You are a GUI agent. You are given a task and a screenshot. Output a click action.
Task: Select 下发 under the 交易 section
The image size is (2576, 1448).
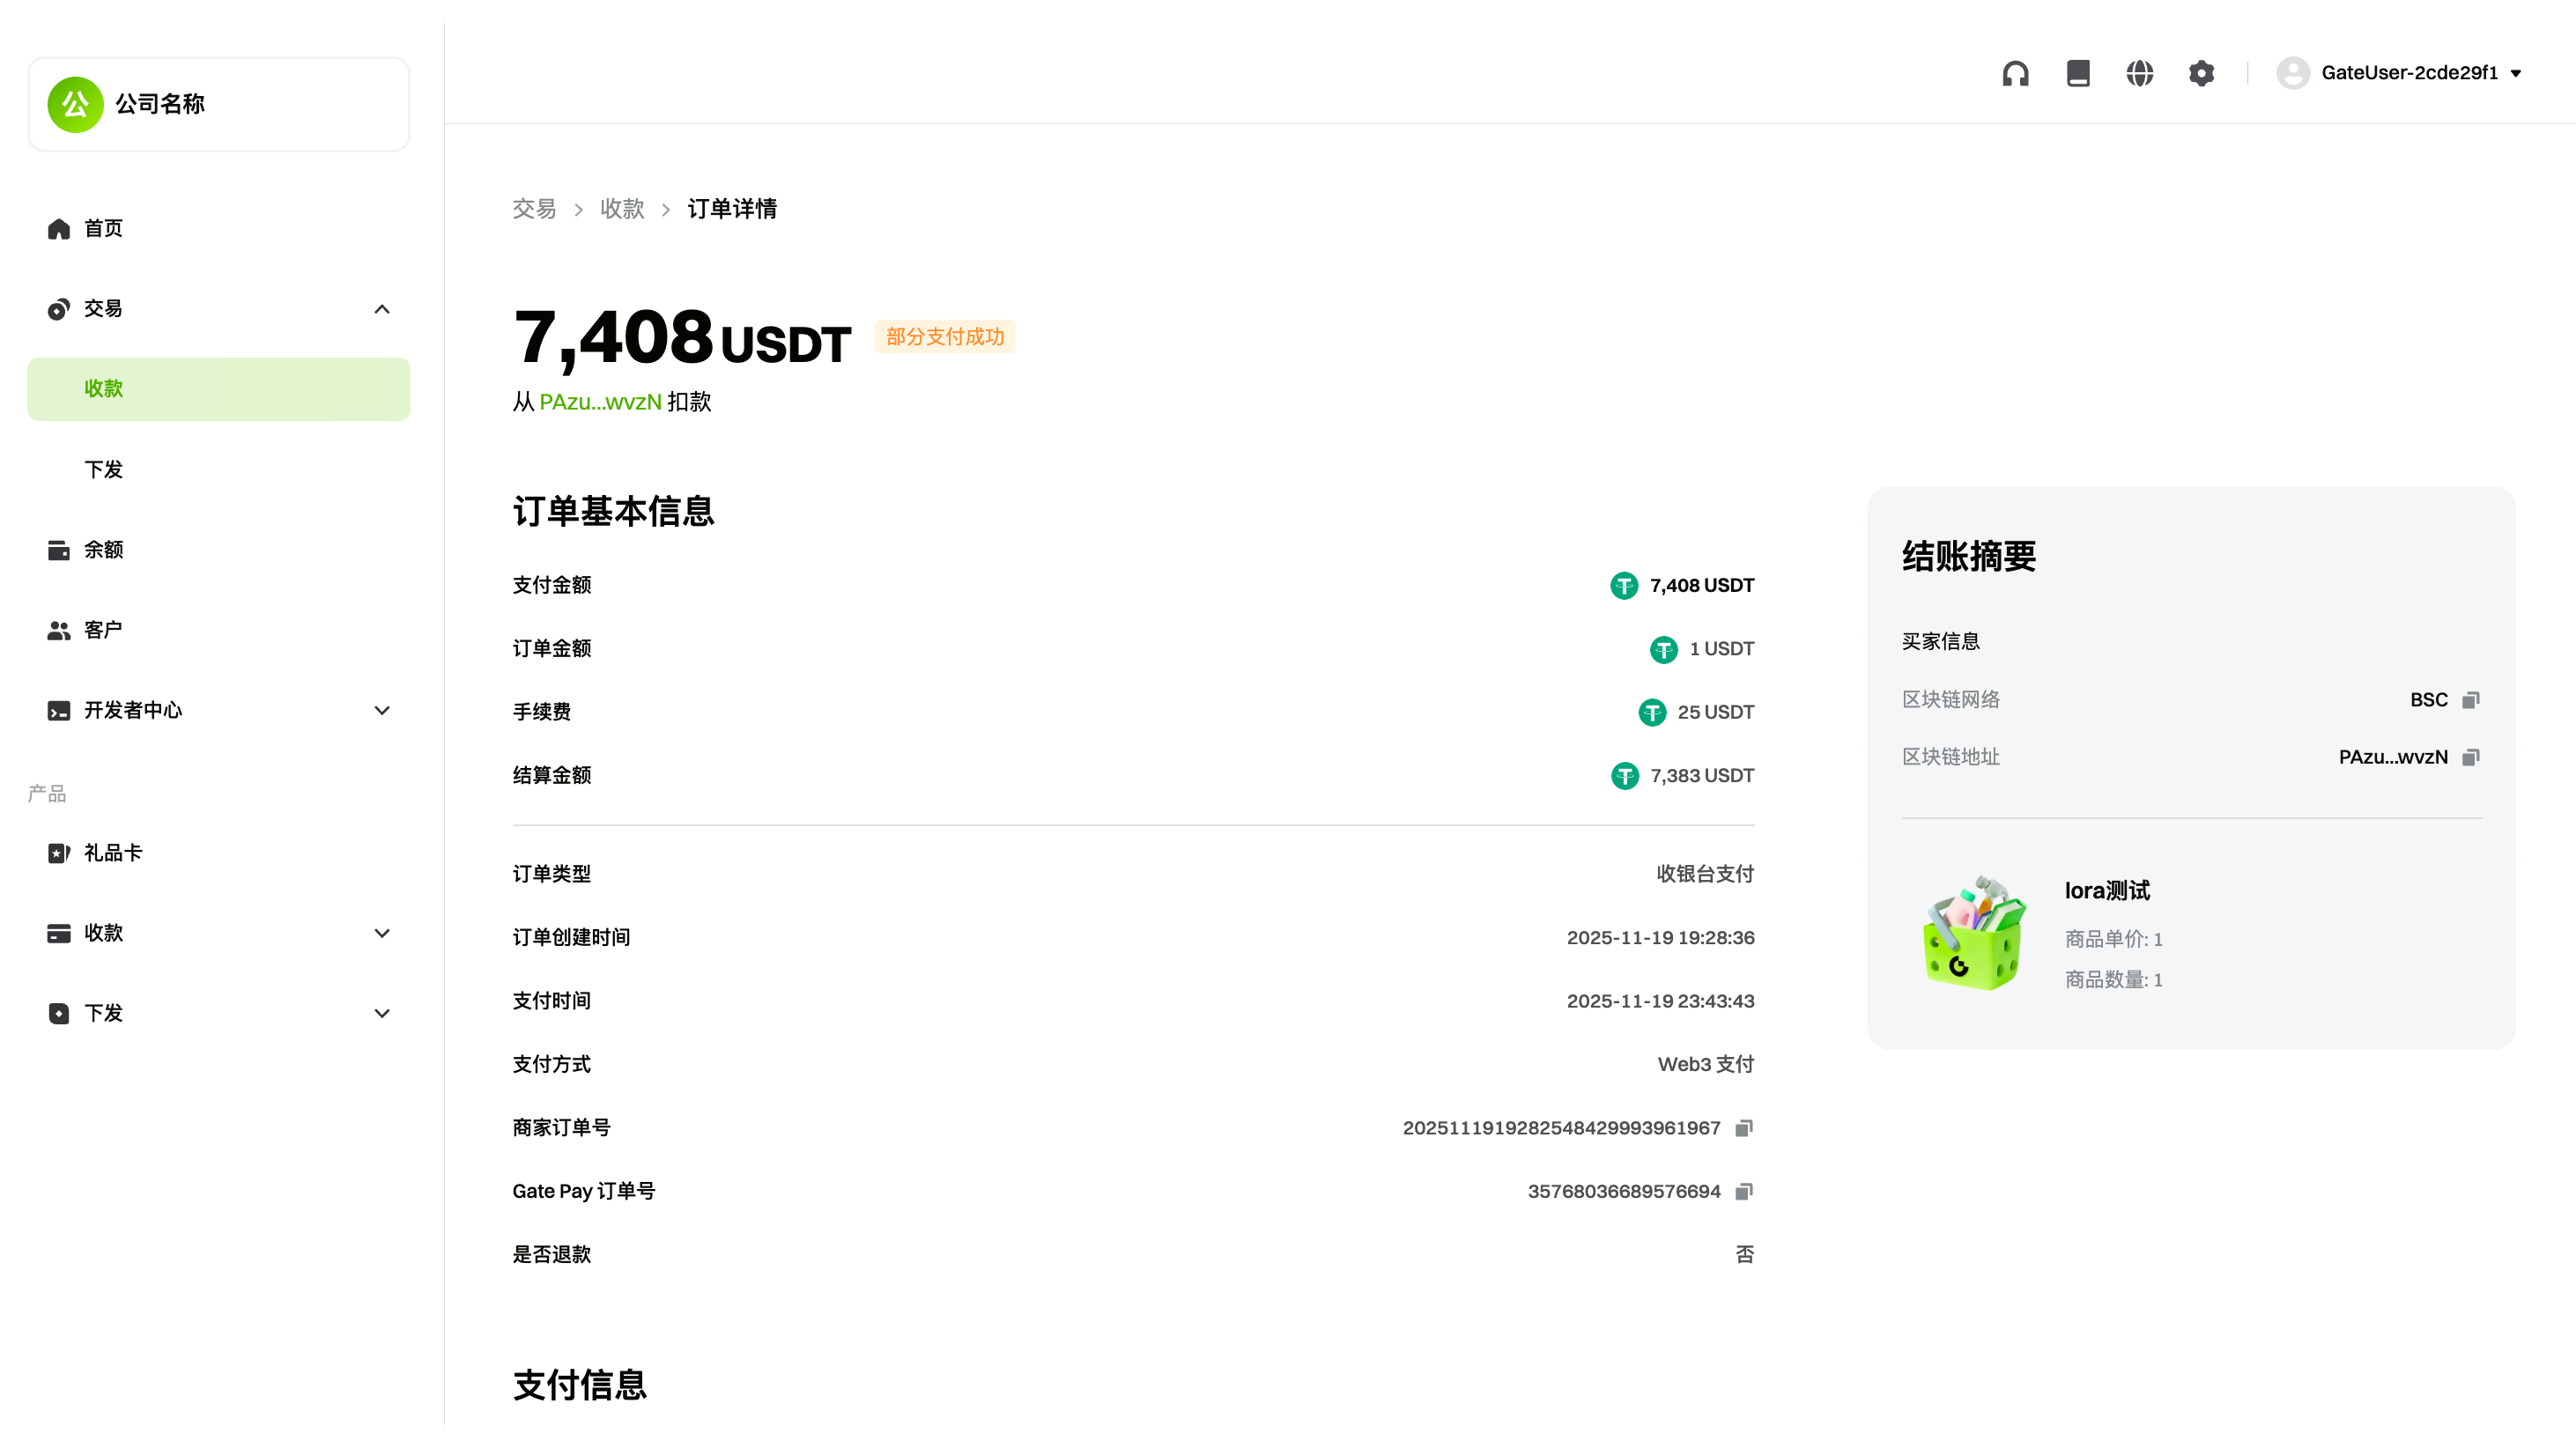point(103,470)
